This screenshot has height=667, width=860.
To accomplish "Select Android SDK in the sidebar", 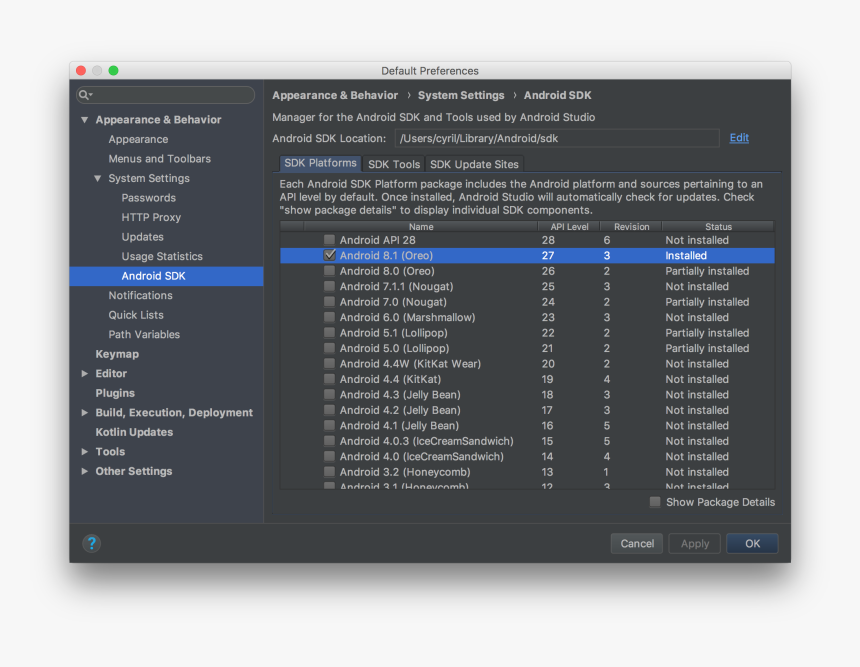I will (x=166, y=276).
